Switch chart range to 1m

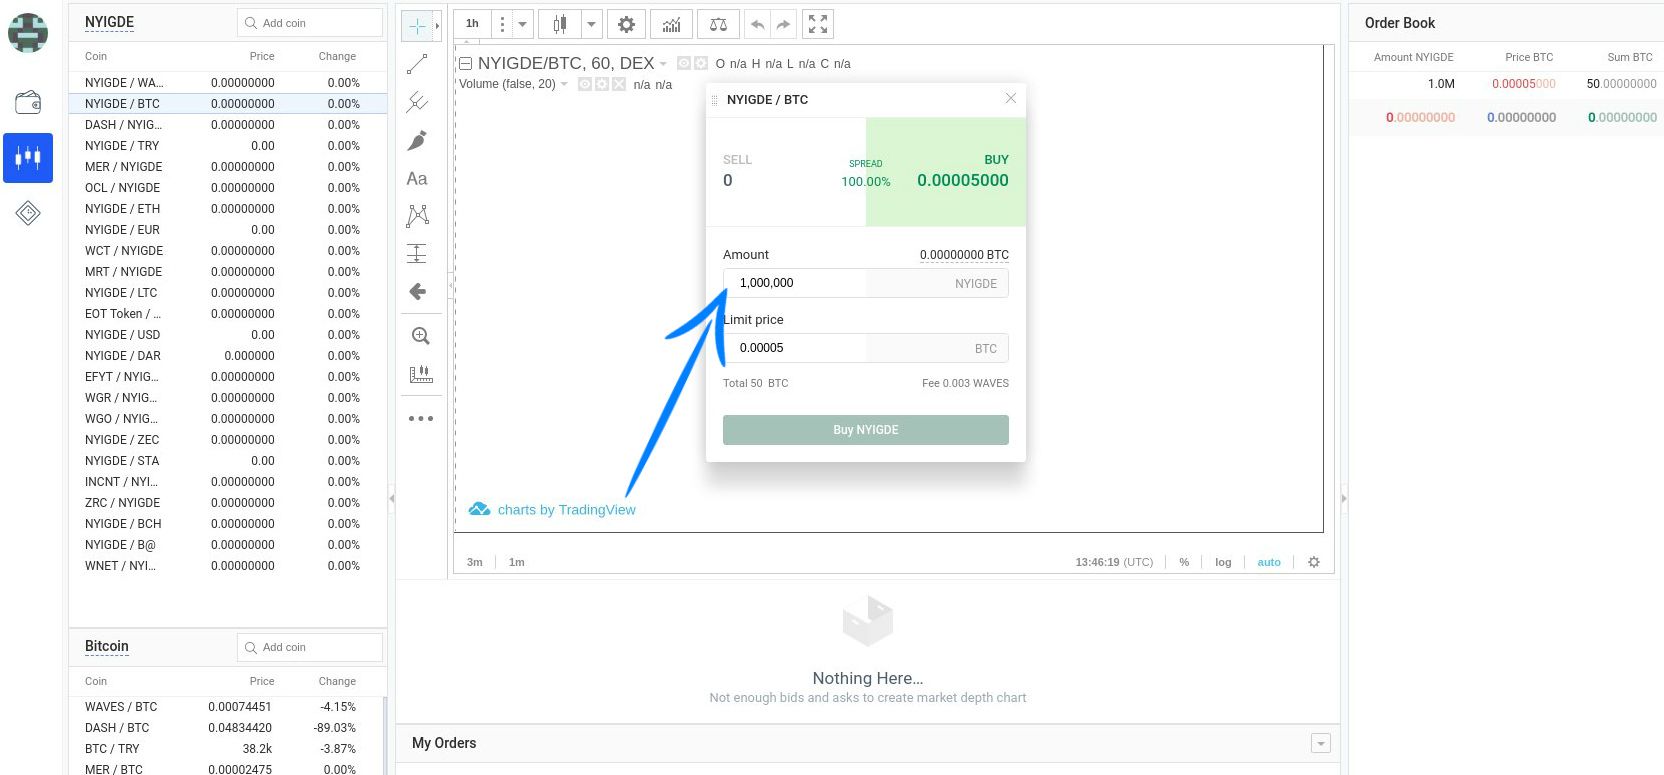tap(517, 562)
